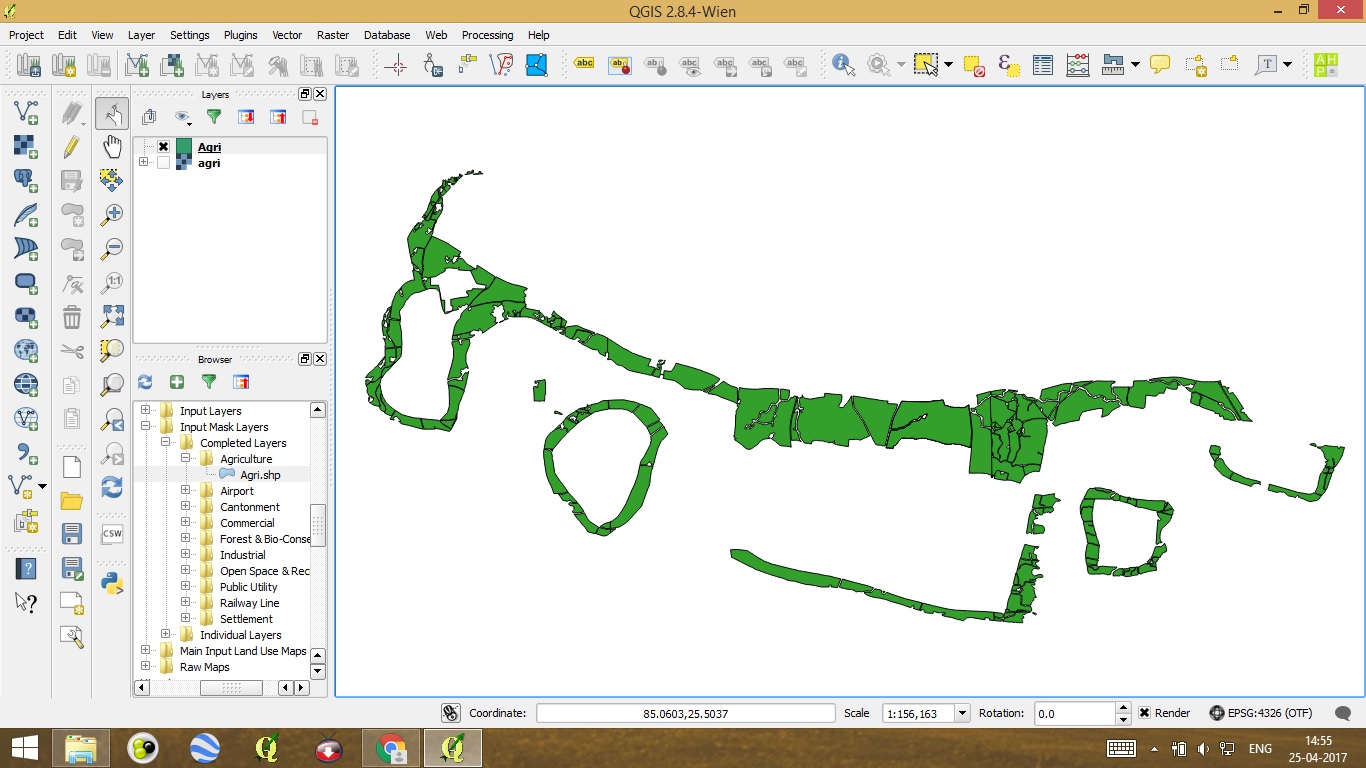
Task: Open the Attribute Table
Action: 1043,65
